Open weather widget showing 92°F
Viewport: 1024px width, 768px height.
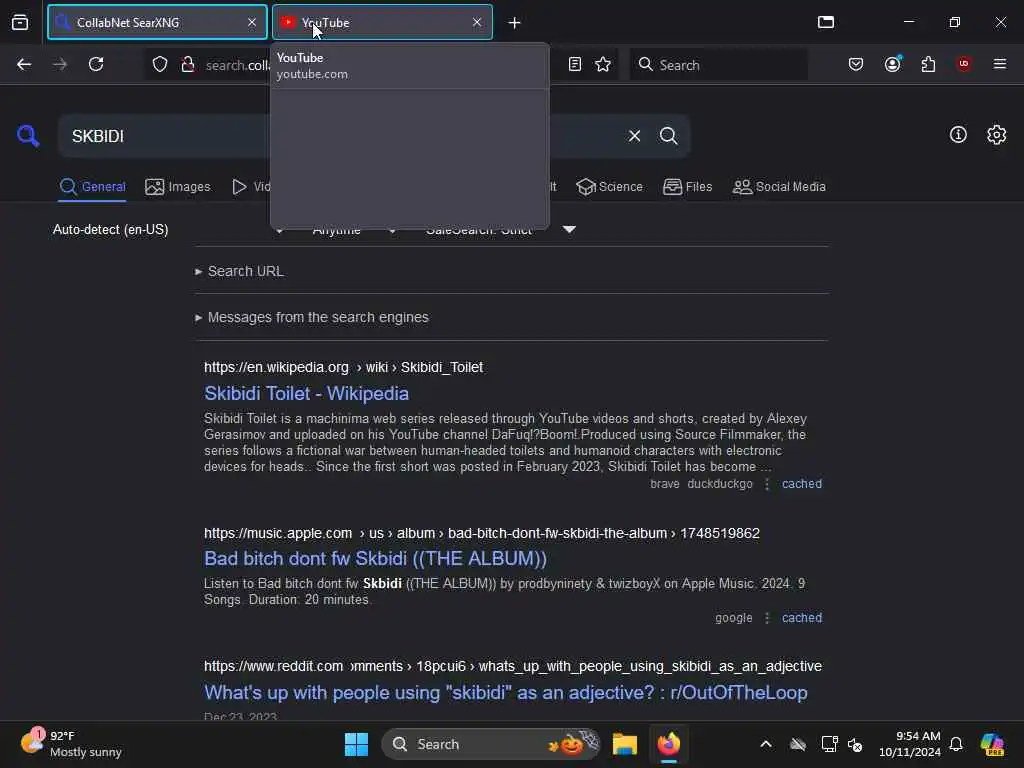[x=71, y=744]
